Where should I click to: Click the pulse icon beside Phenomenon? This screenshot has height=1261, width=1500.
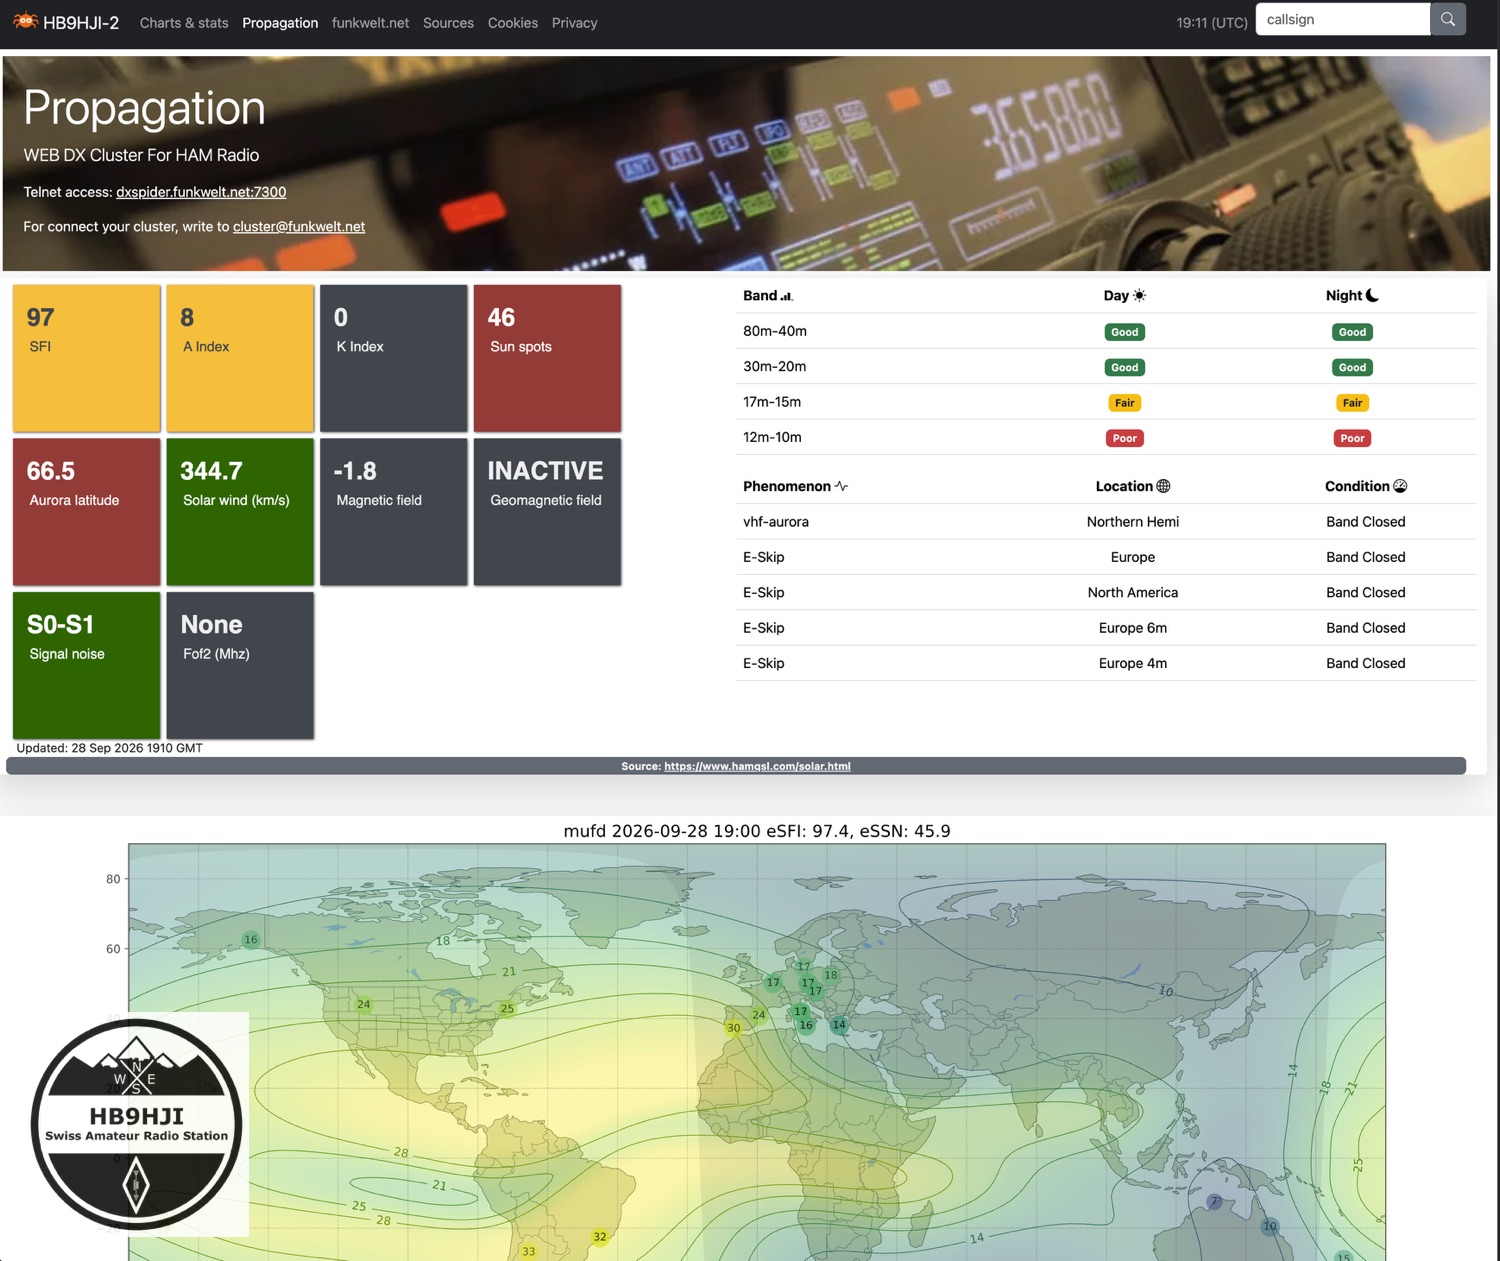tap(841, 486)
